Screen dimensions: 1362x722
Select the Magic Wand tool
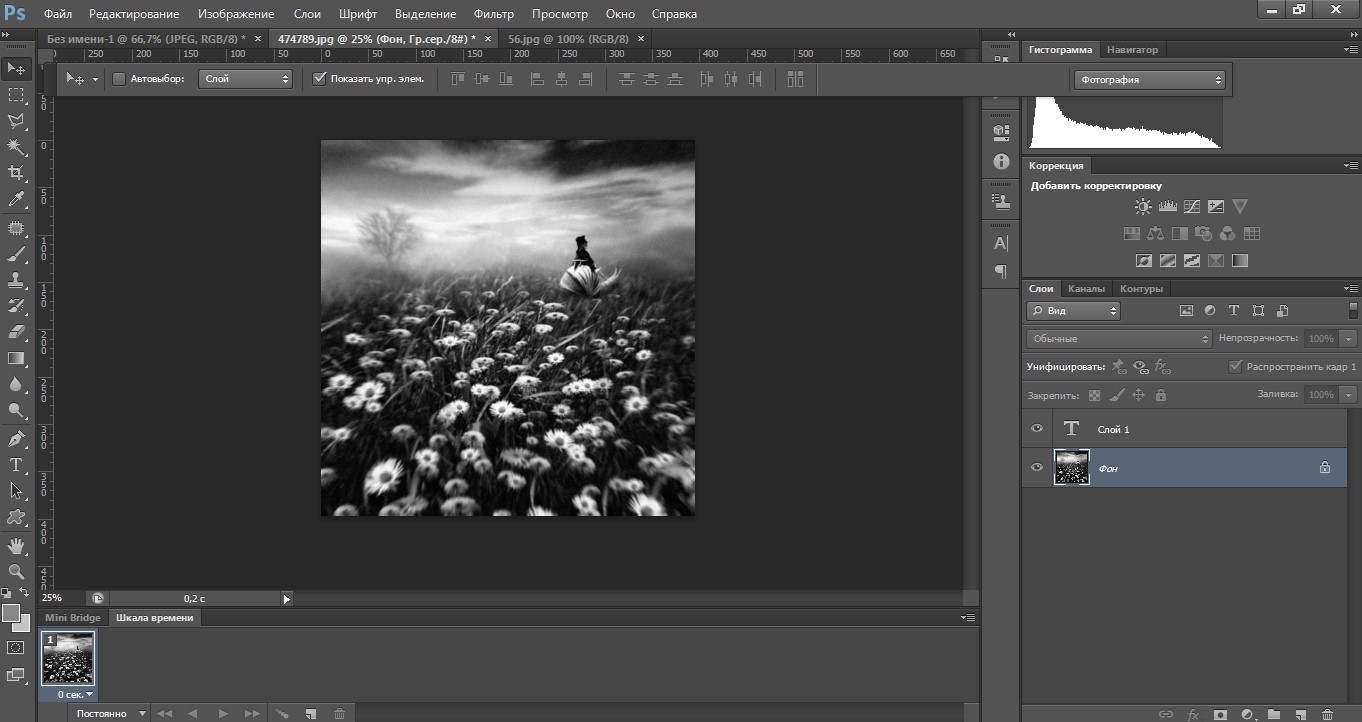[16, 147]
